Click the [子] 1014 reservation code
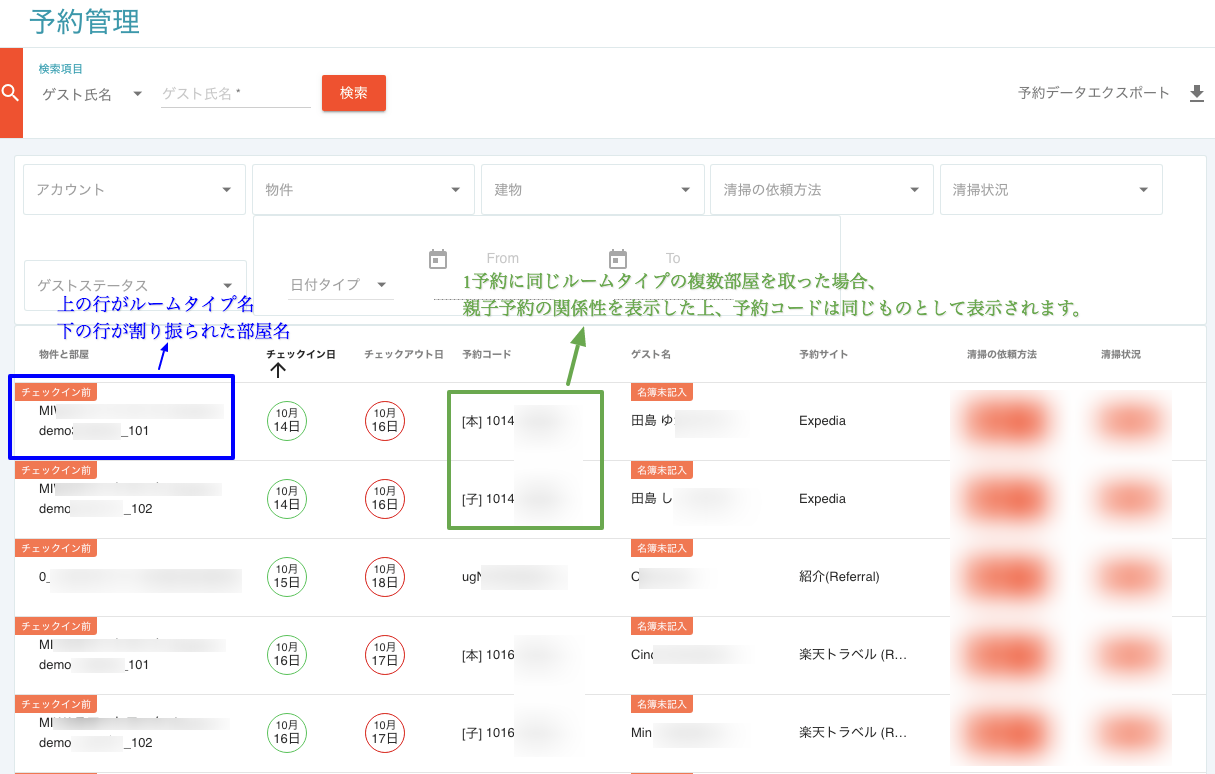 (x=488, y=499)
